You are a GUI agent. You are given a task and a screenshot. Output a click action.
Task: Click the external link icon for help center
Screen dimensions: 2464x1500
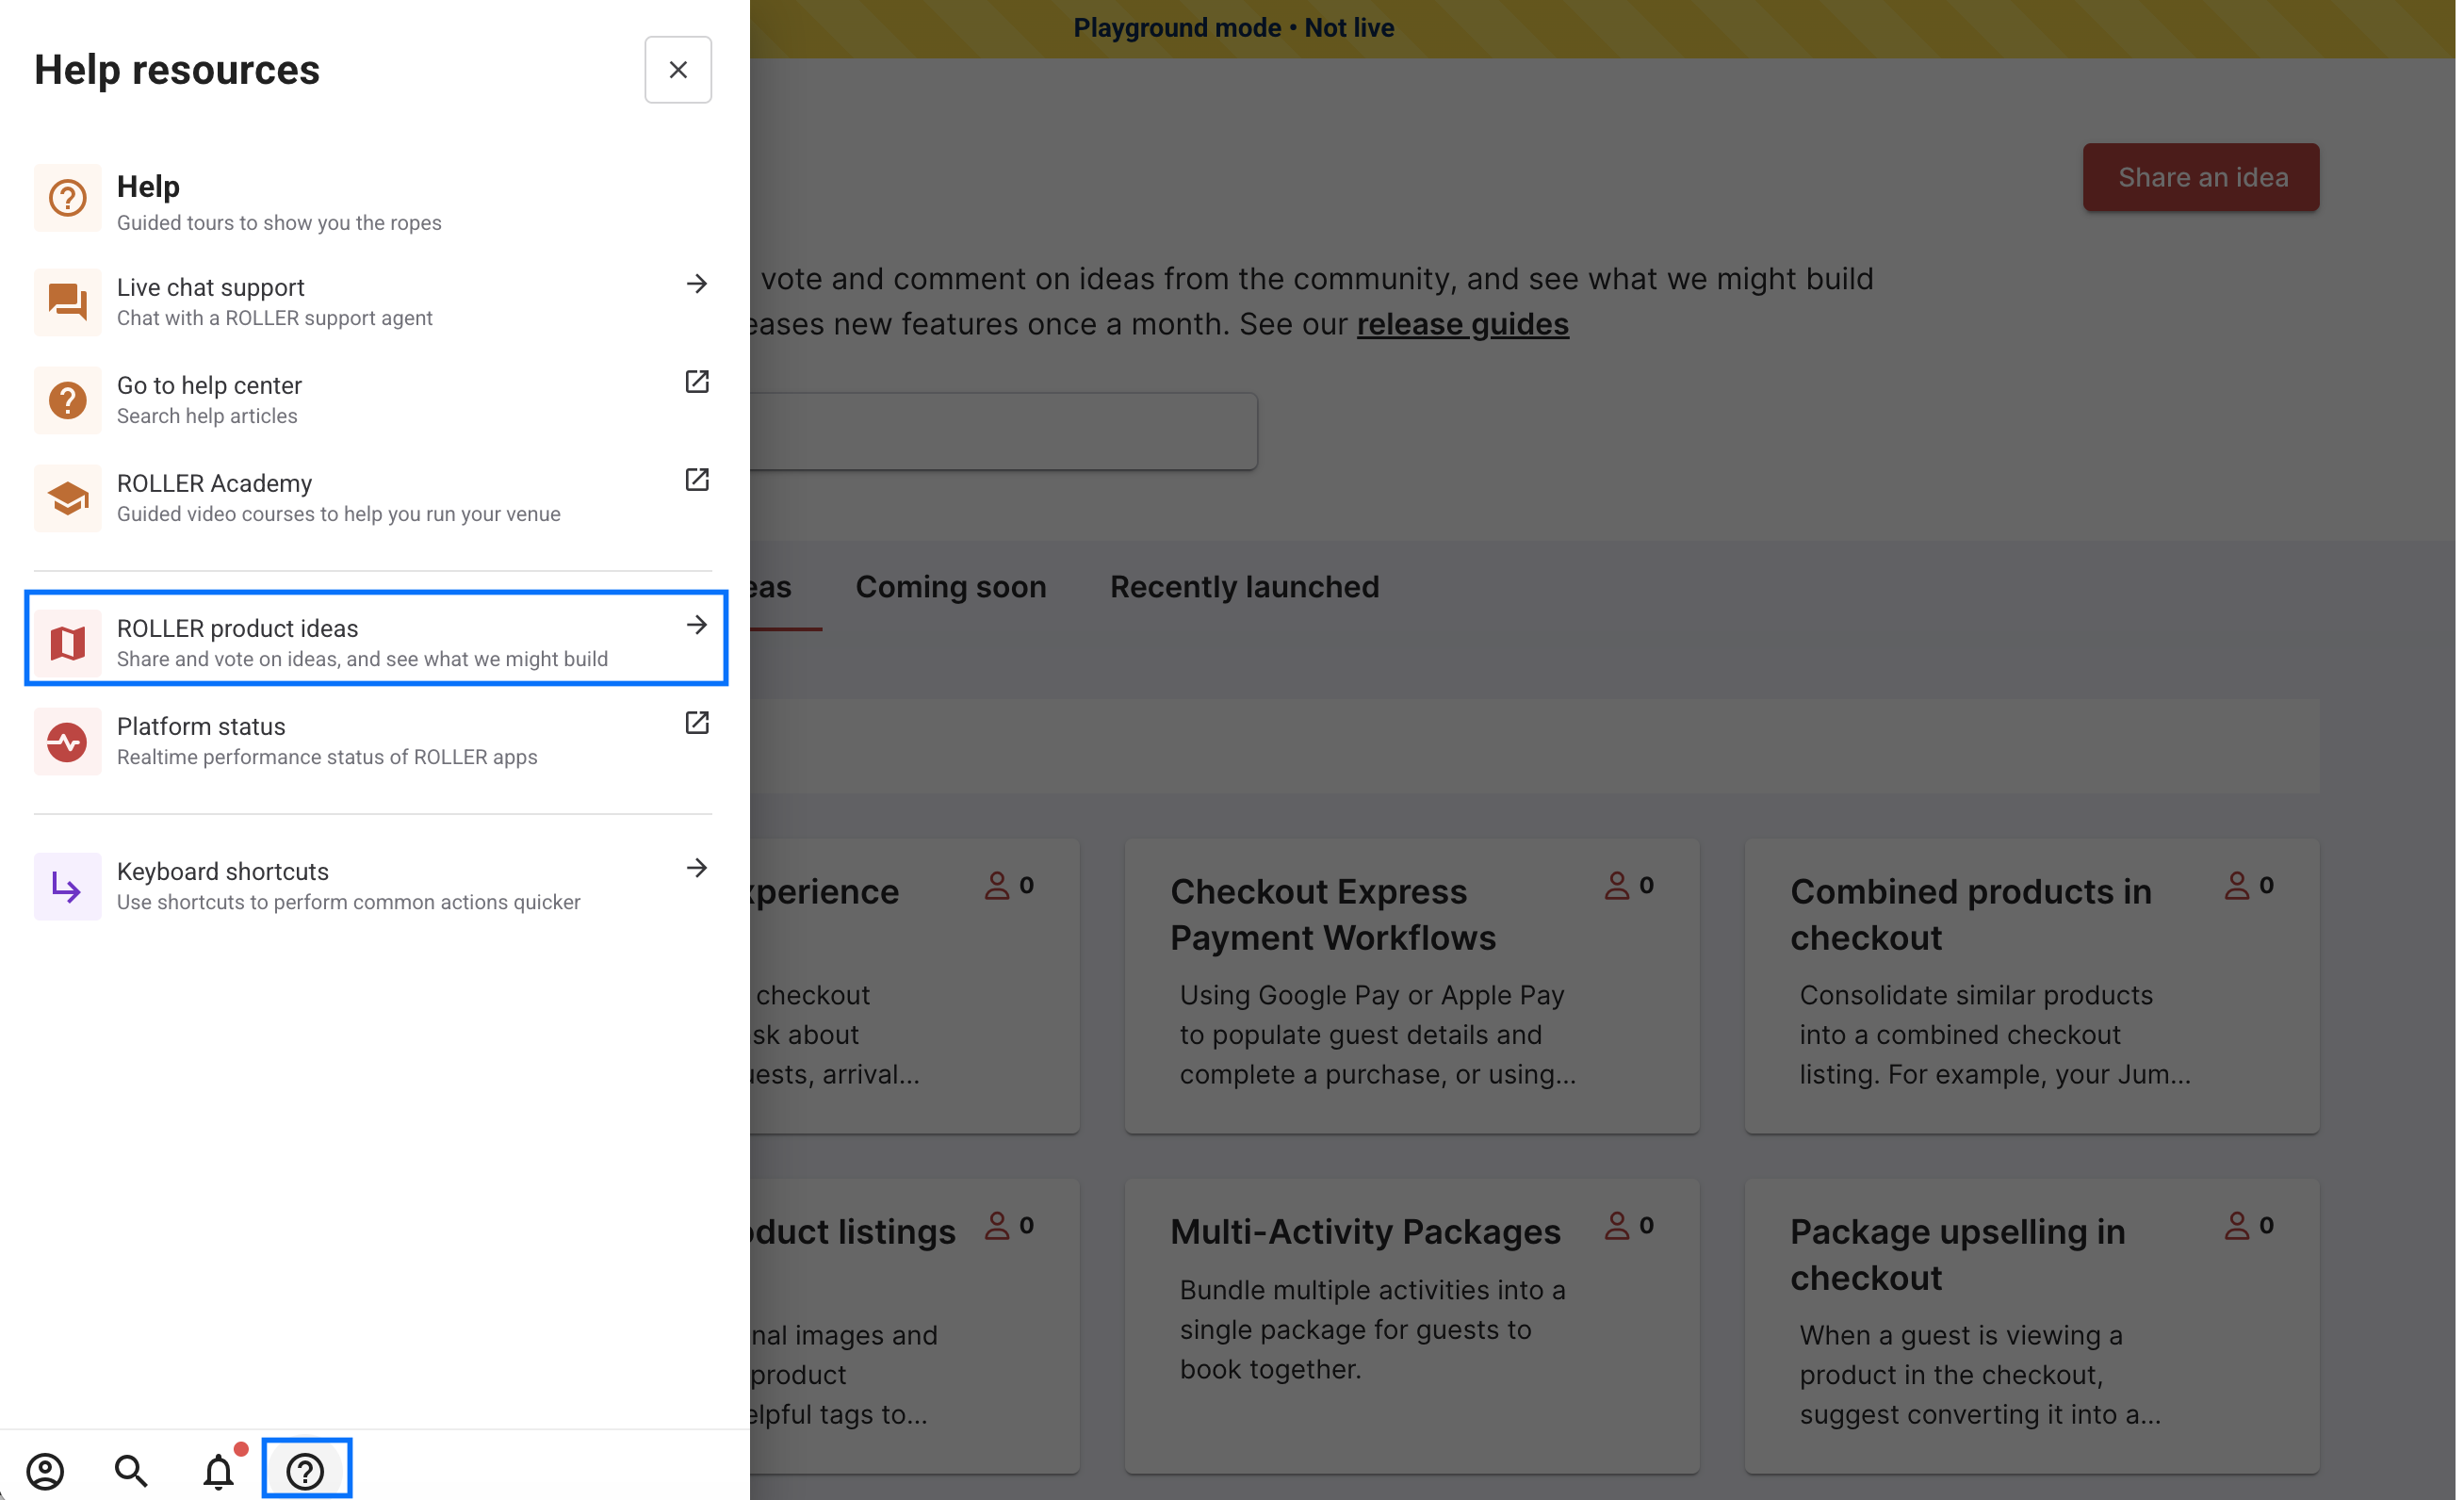pos(697,382)
